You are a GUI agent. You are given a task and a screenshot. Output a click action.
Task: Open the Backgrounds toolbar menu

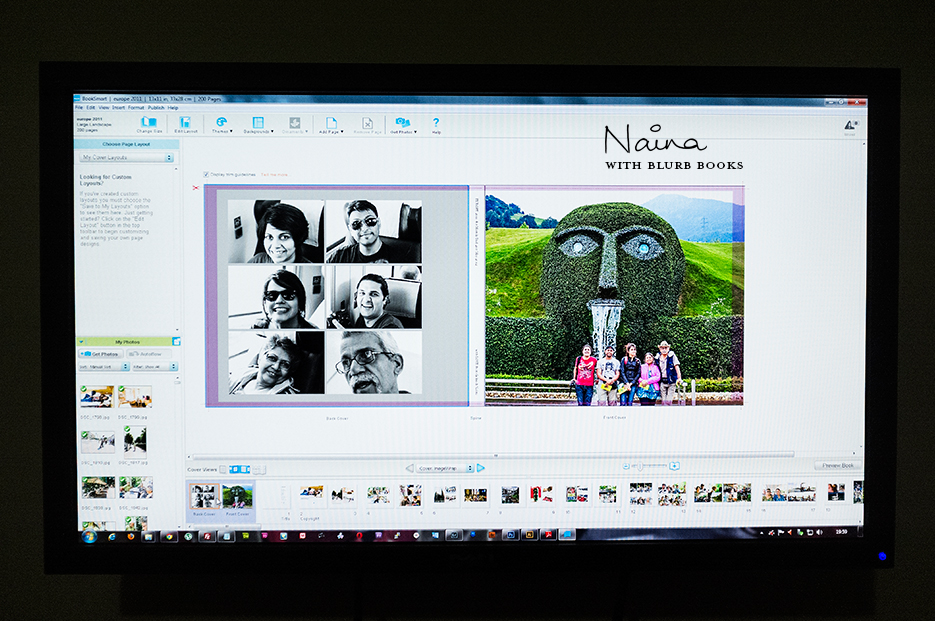point(258,125)
